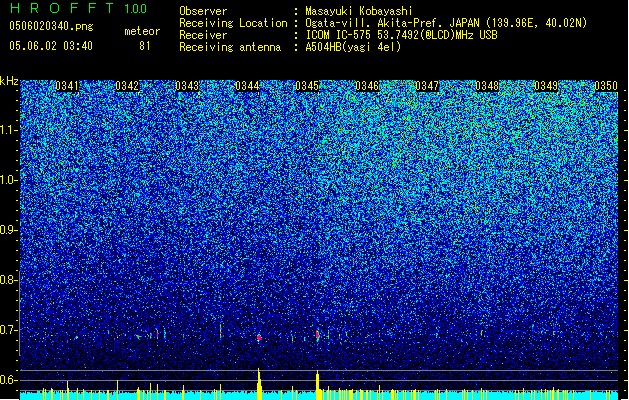Click the 1.0 kHz axis label

[x=7, y=180]
